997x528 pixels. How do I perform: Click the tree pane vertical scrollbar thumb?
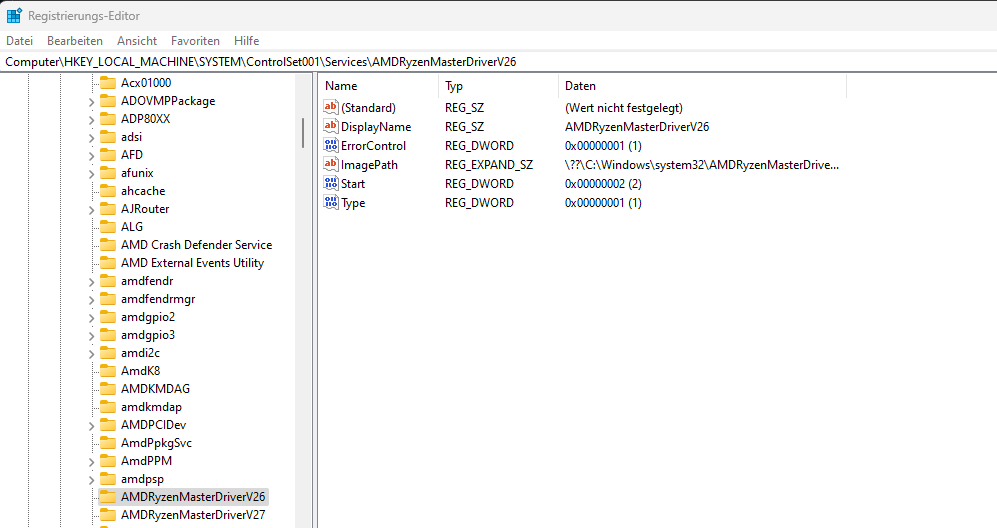[x=303, y=133]
